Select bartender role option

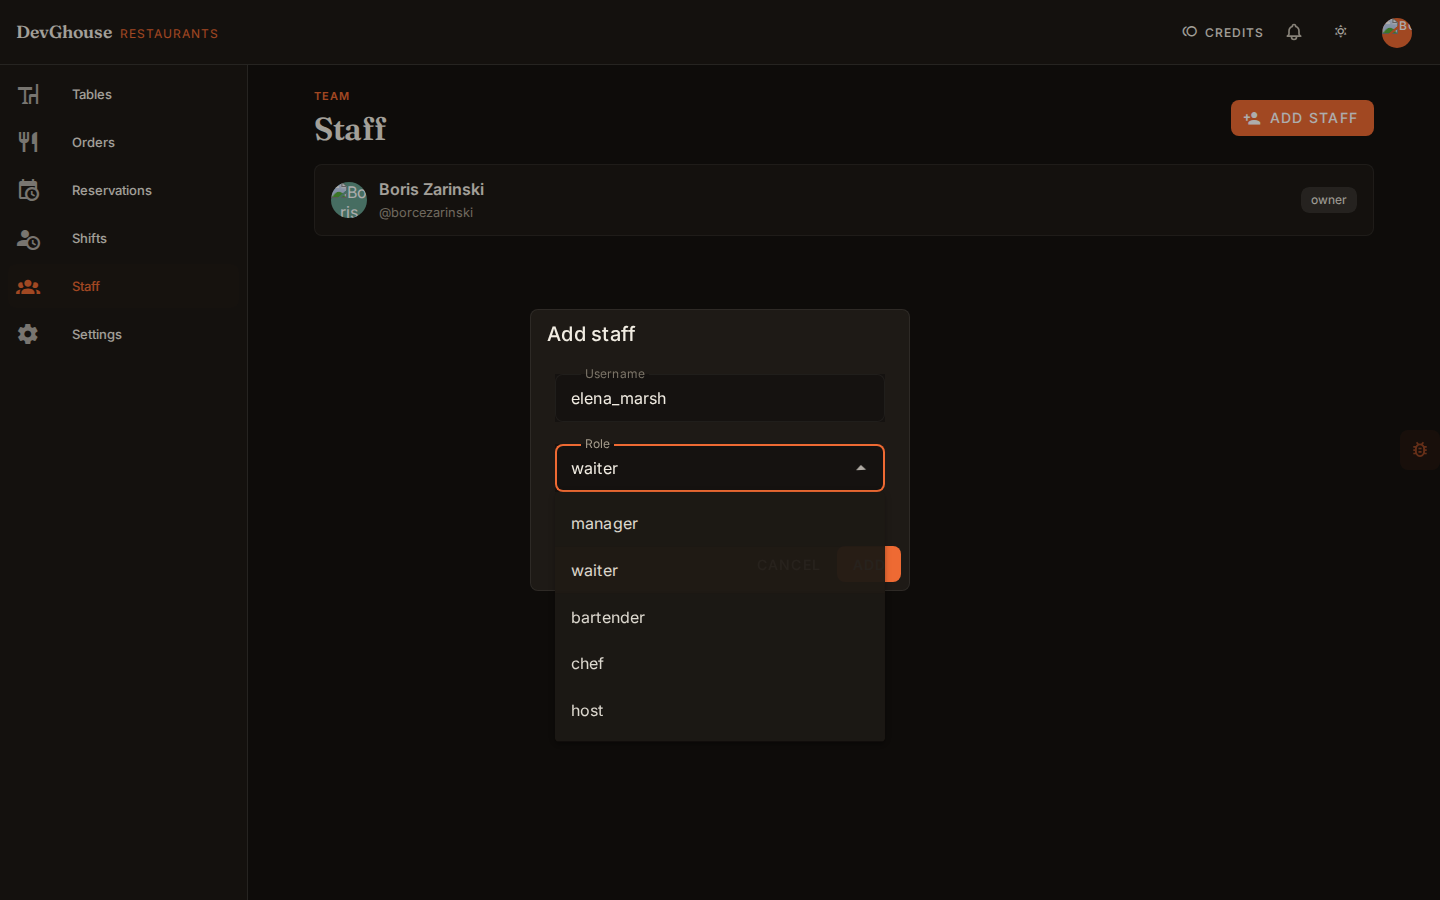coord(720,618)
